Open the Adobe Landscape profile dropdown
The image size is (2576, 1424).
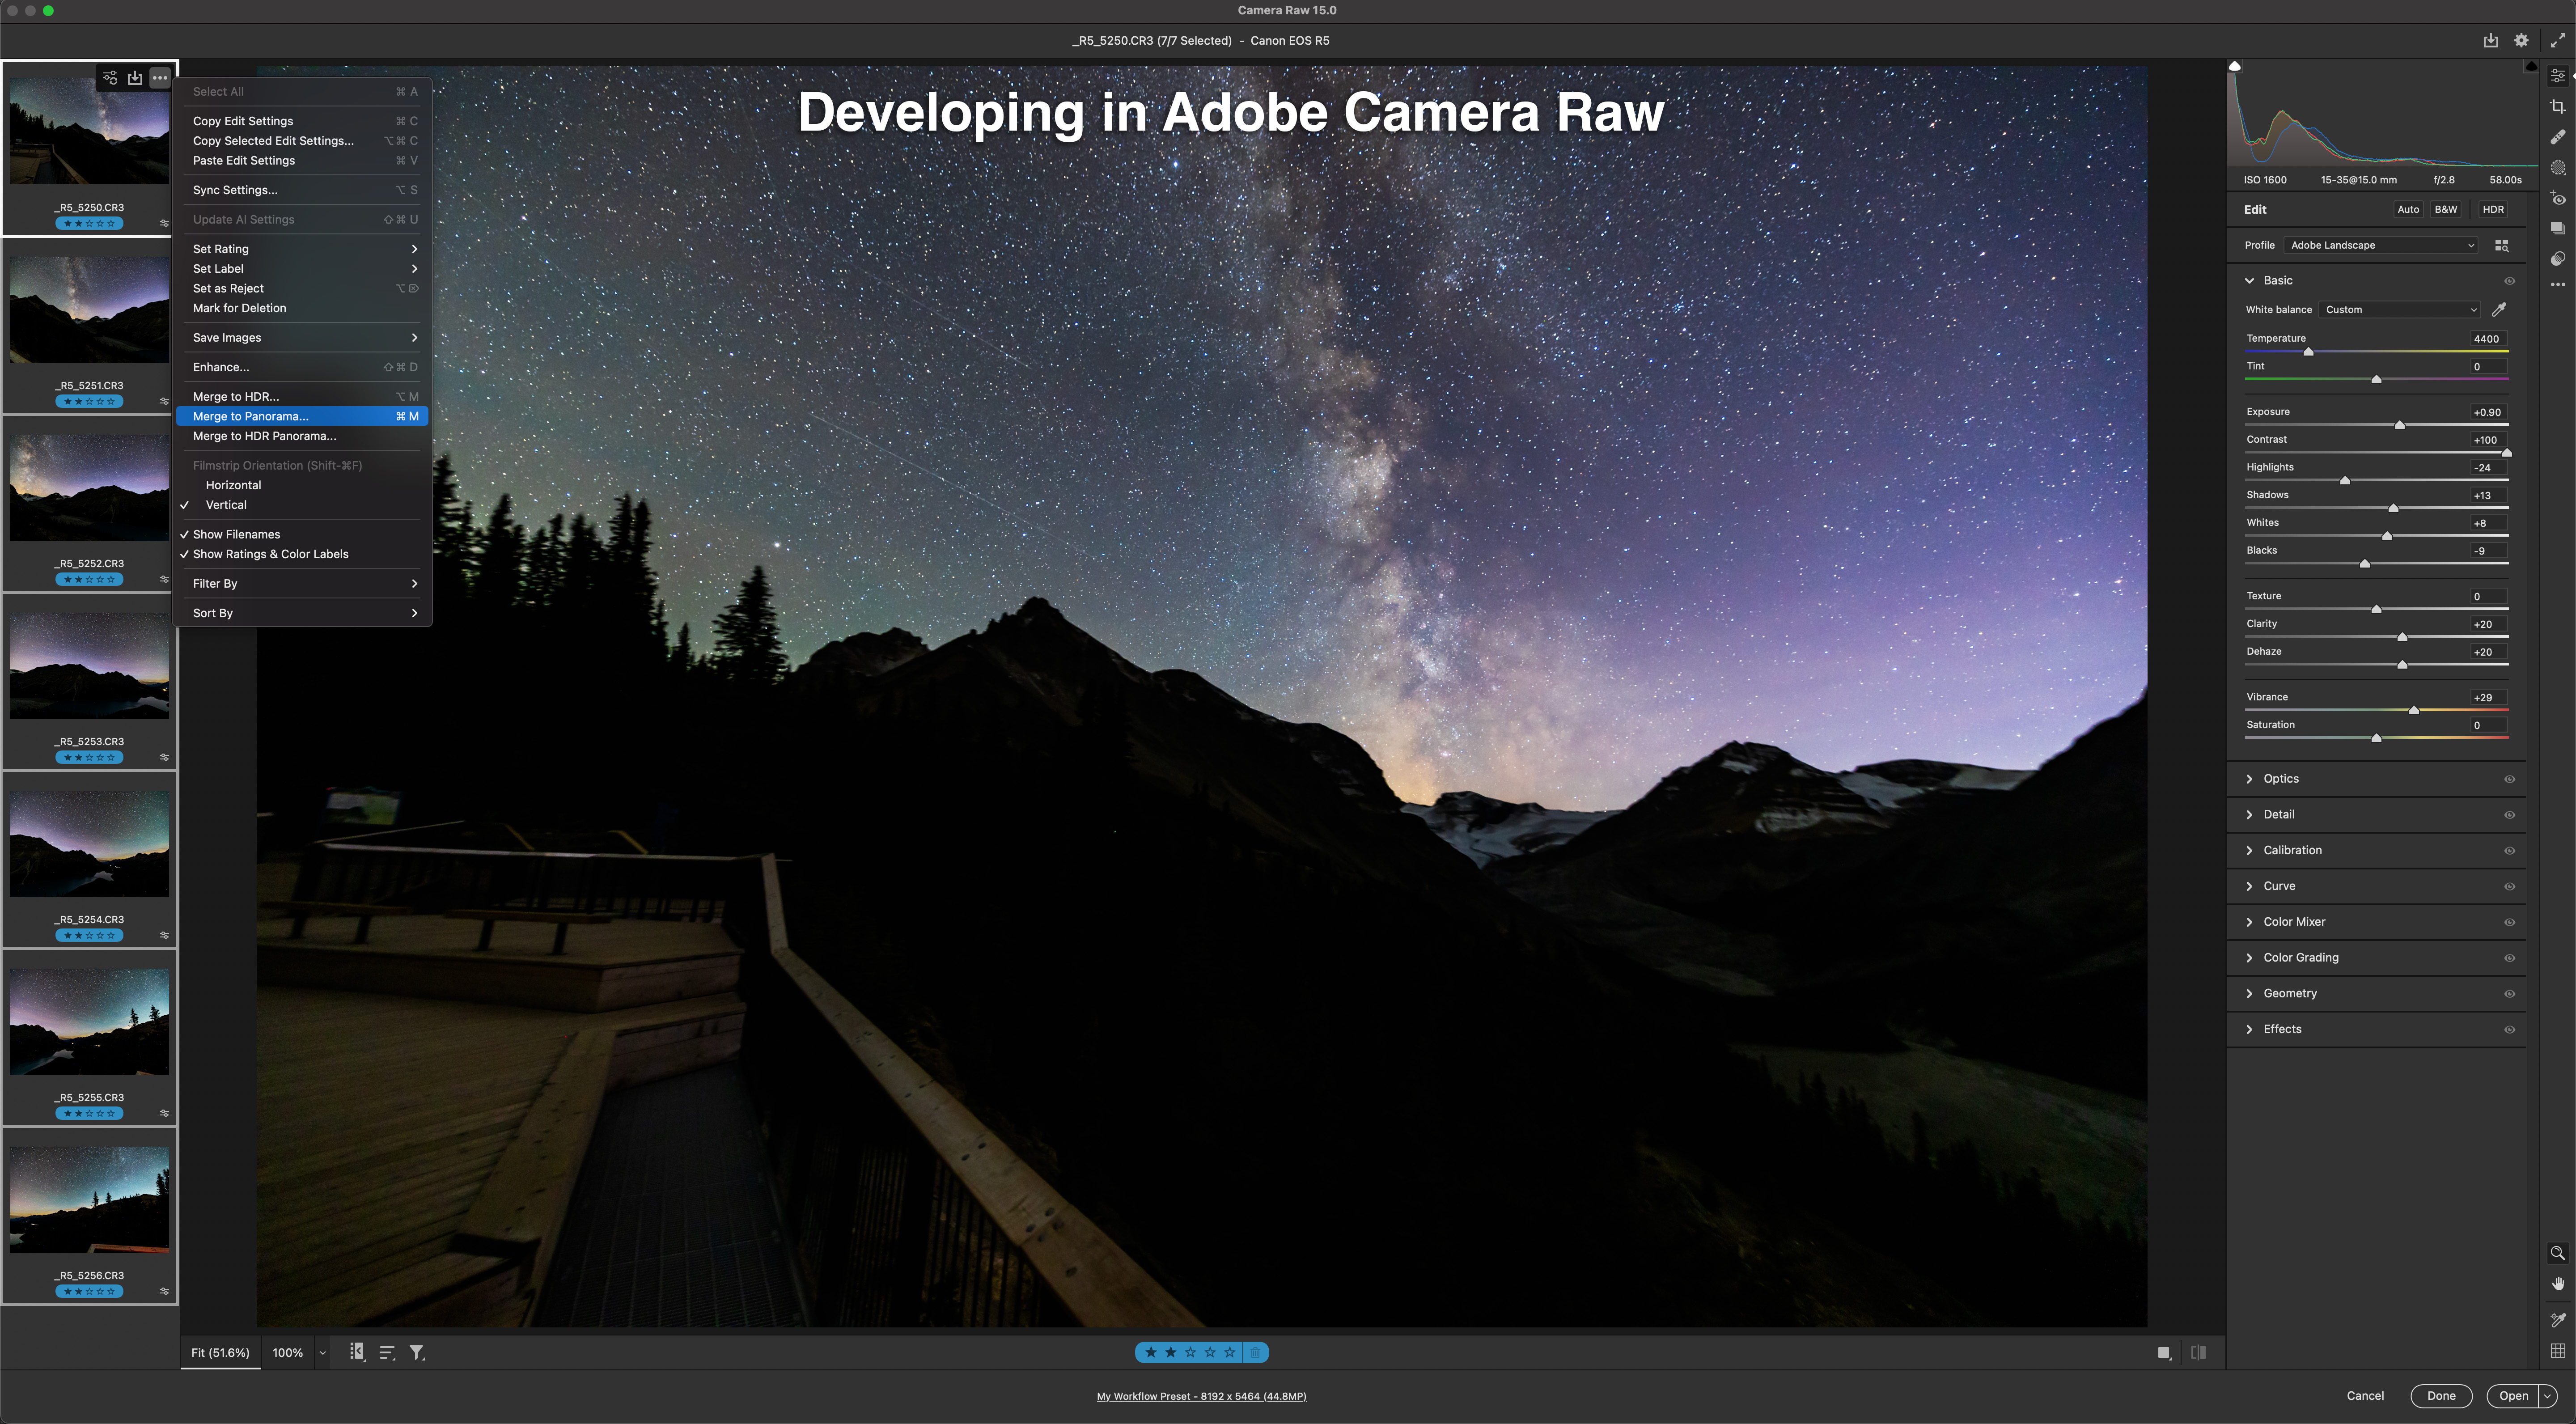2381,246
